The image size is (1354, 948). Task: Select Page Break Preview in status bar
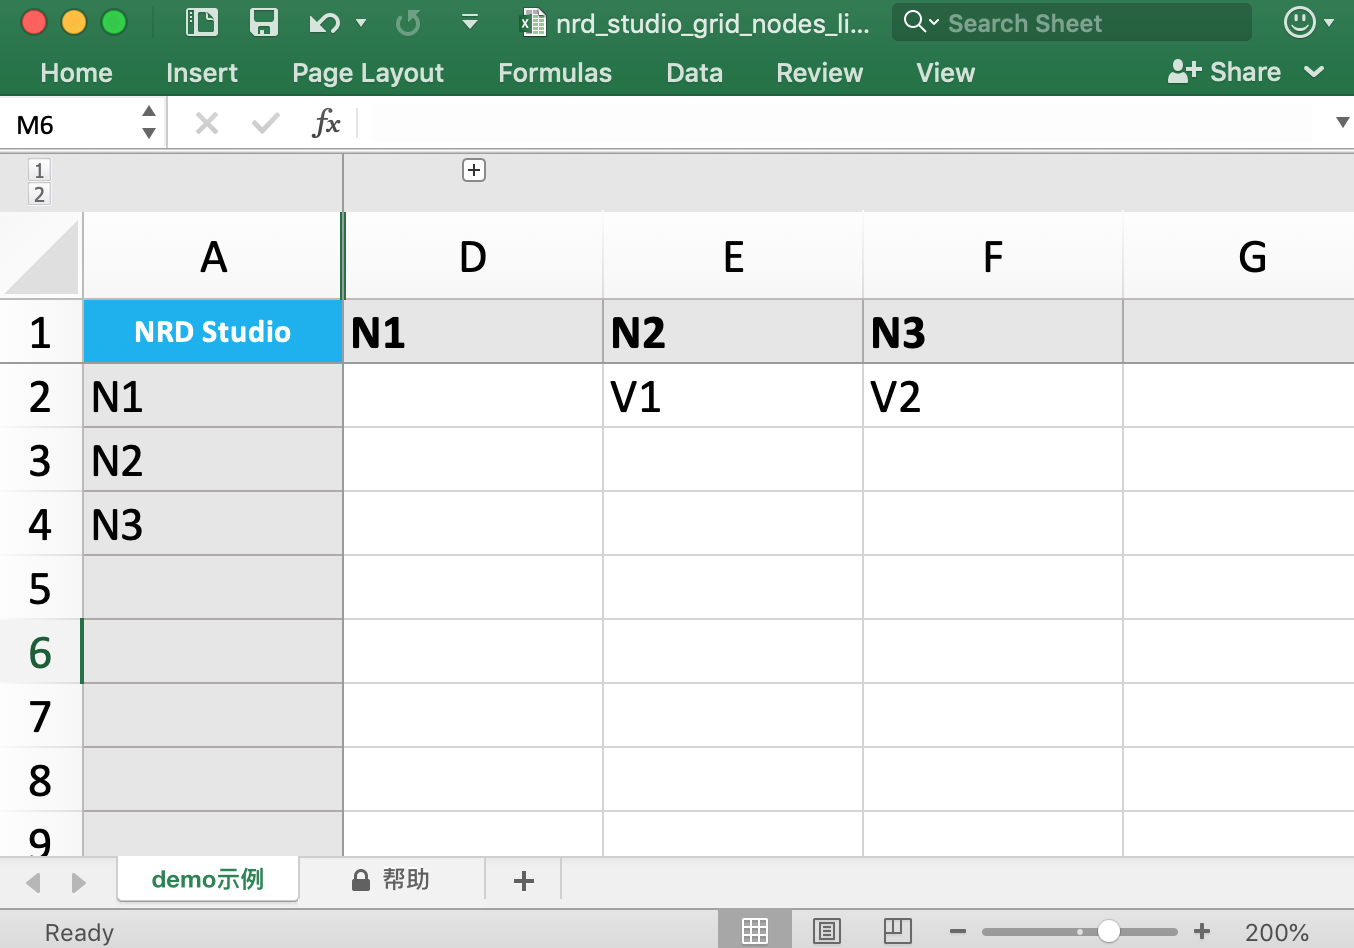(897, 931)
